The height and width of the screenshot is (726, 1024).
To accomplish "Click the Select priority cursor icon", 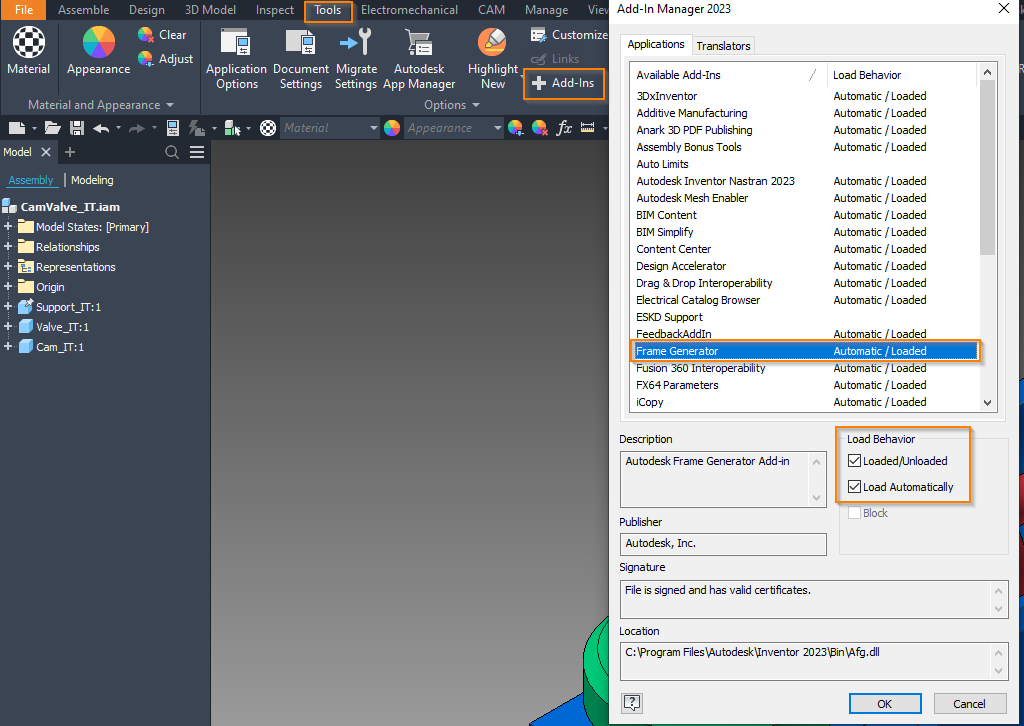I will (x=232, y=128).
